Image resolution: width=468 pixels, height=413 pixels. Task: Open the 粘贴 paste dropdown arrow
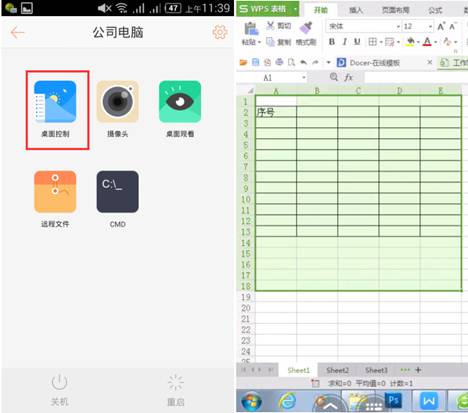point(259,42)
